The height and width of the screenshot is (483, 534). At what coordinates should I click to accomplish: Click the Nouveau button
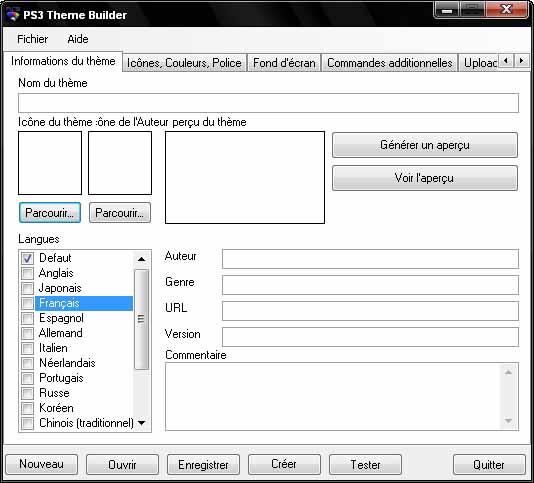click(x=42, y=464)
